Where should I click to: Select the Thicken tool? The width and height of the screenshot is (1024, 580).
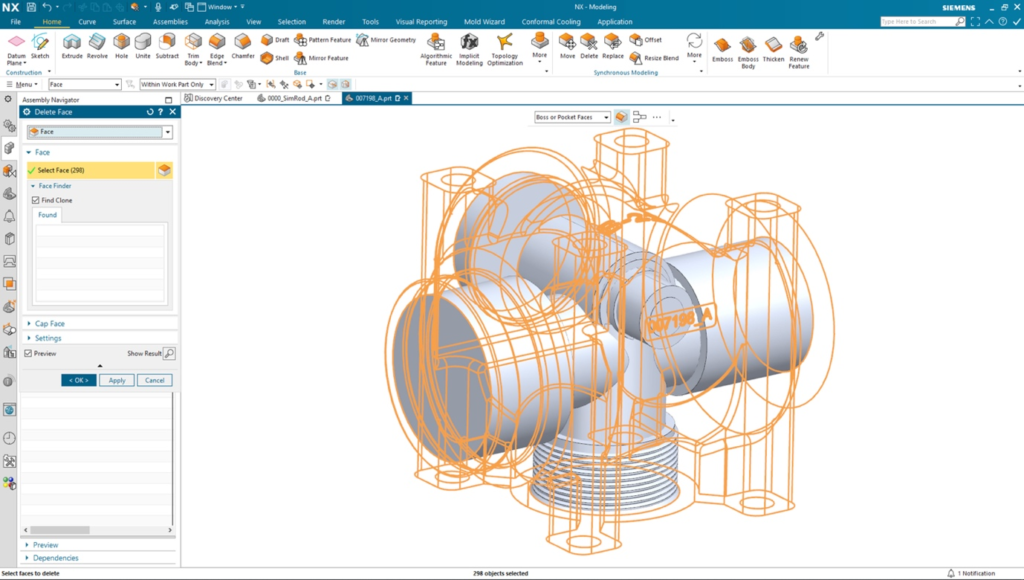[x=773, y=48]
